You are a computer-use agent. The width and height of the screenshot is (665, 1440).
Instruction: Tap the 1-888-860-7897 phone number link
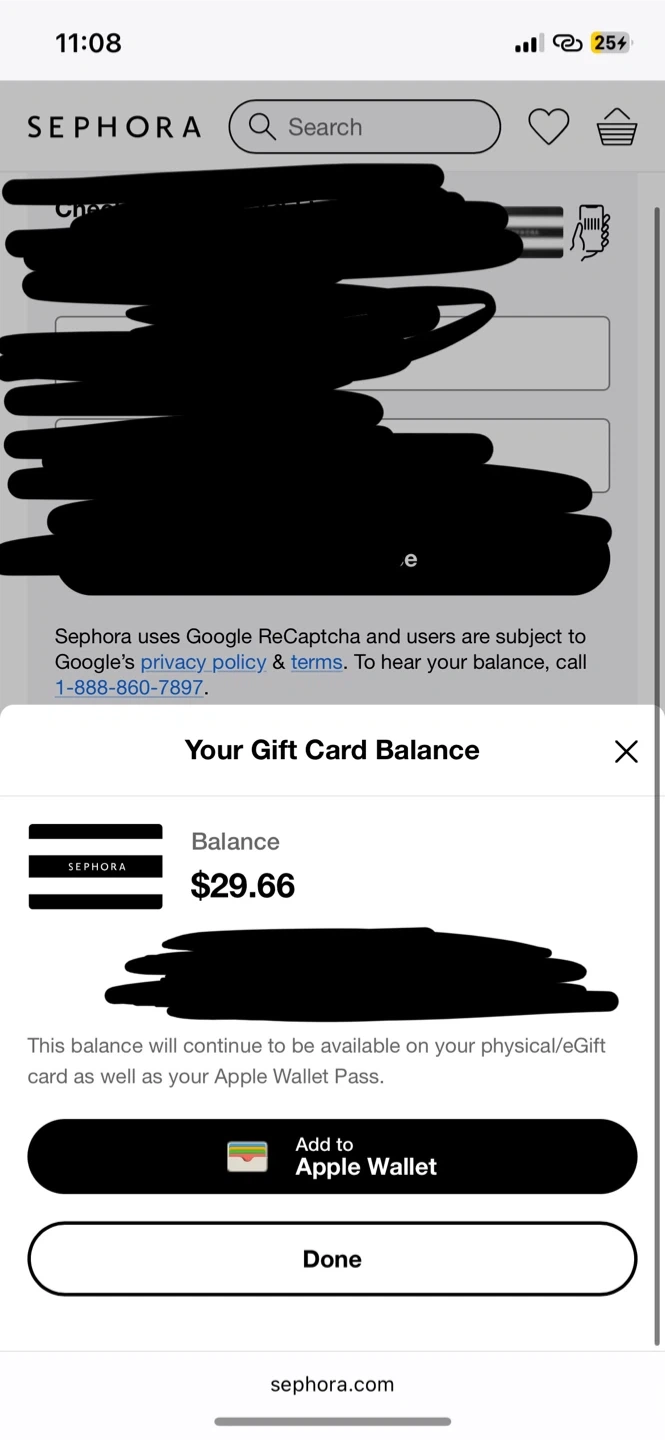pos(129,688)
